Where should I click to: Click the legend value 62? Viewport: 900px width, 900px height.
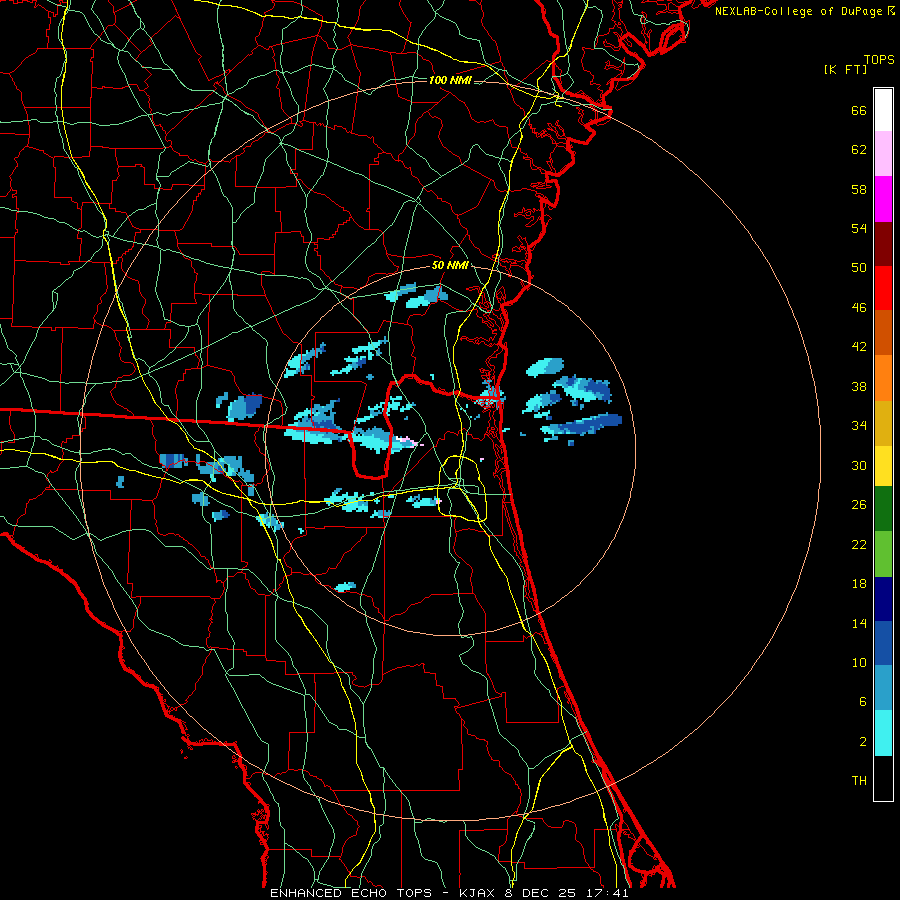859,150
